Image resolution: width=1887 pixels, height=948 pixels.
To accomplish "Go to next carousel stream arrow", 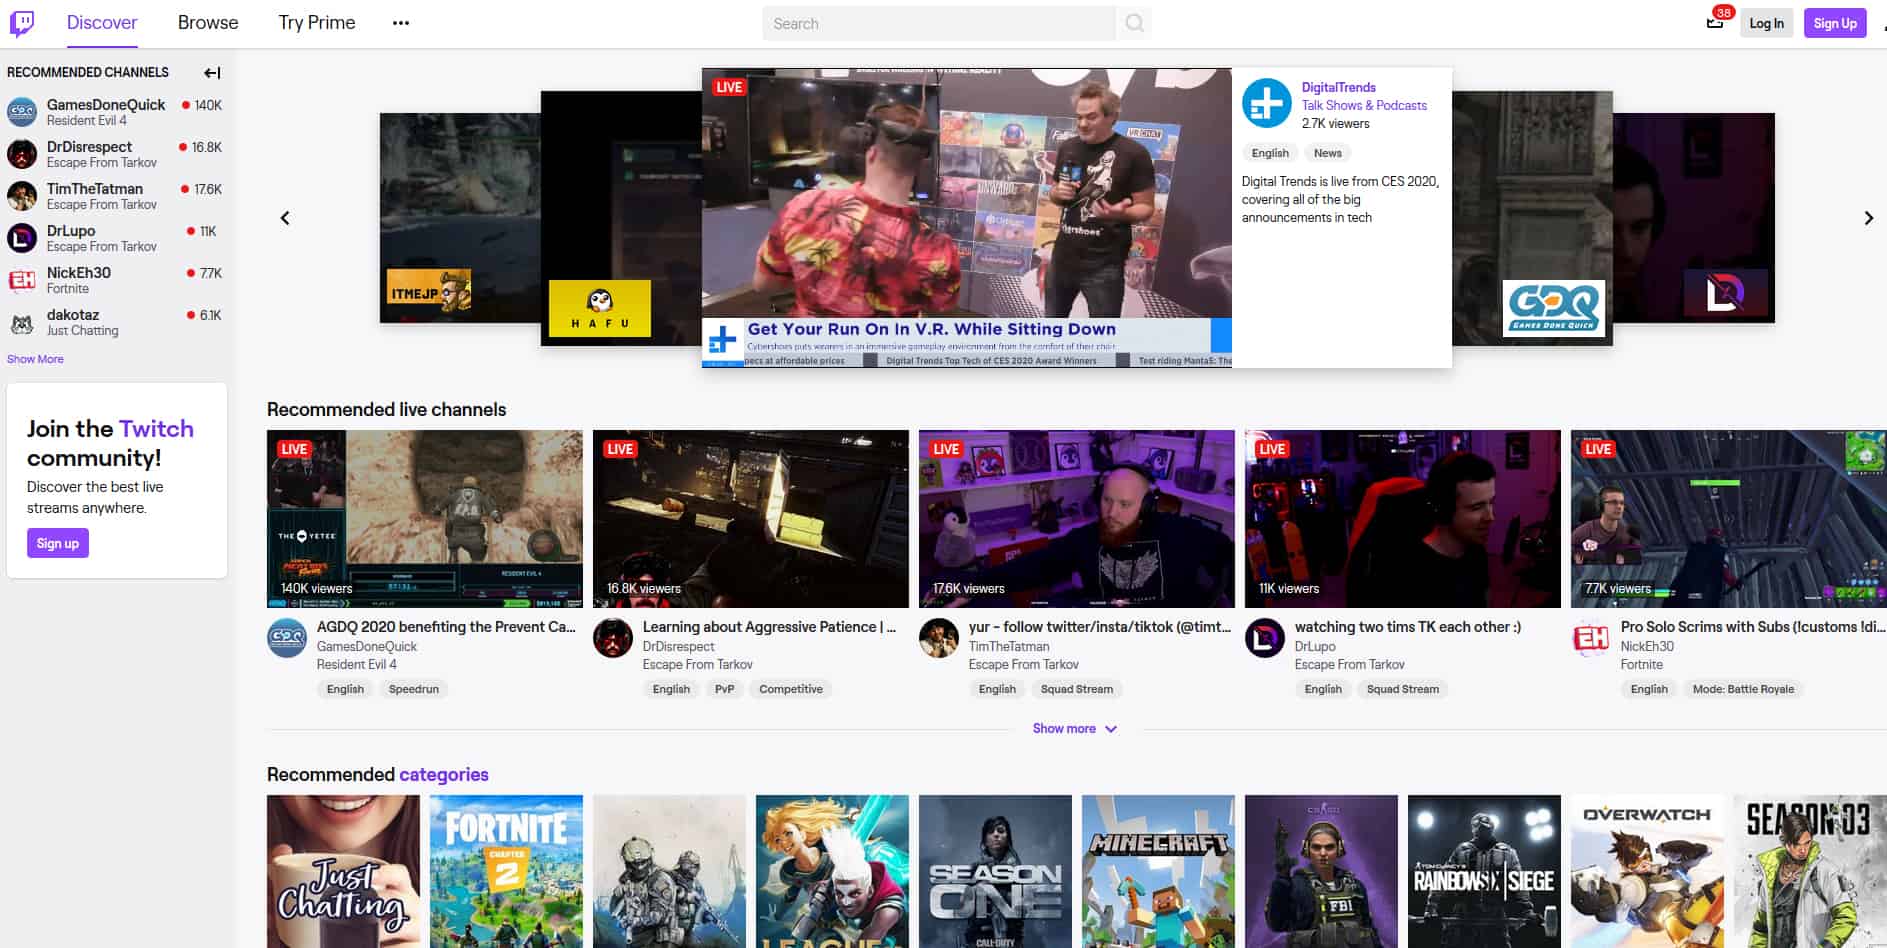I will (x=1868, y=218).
